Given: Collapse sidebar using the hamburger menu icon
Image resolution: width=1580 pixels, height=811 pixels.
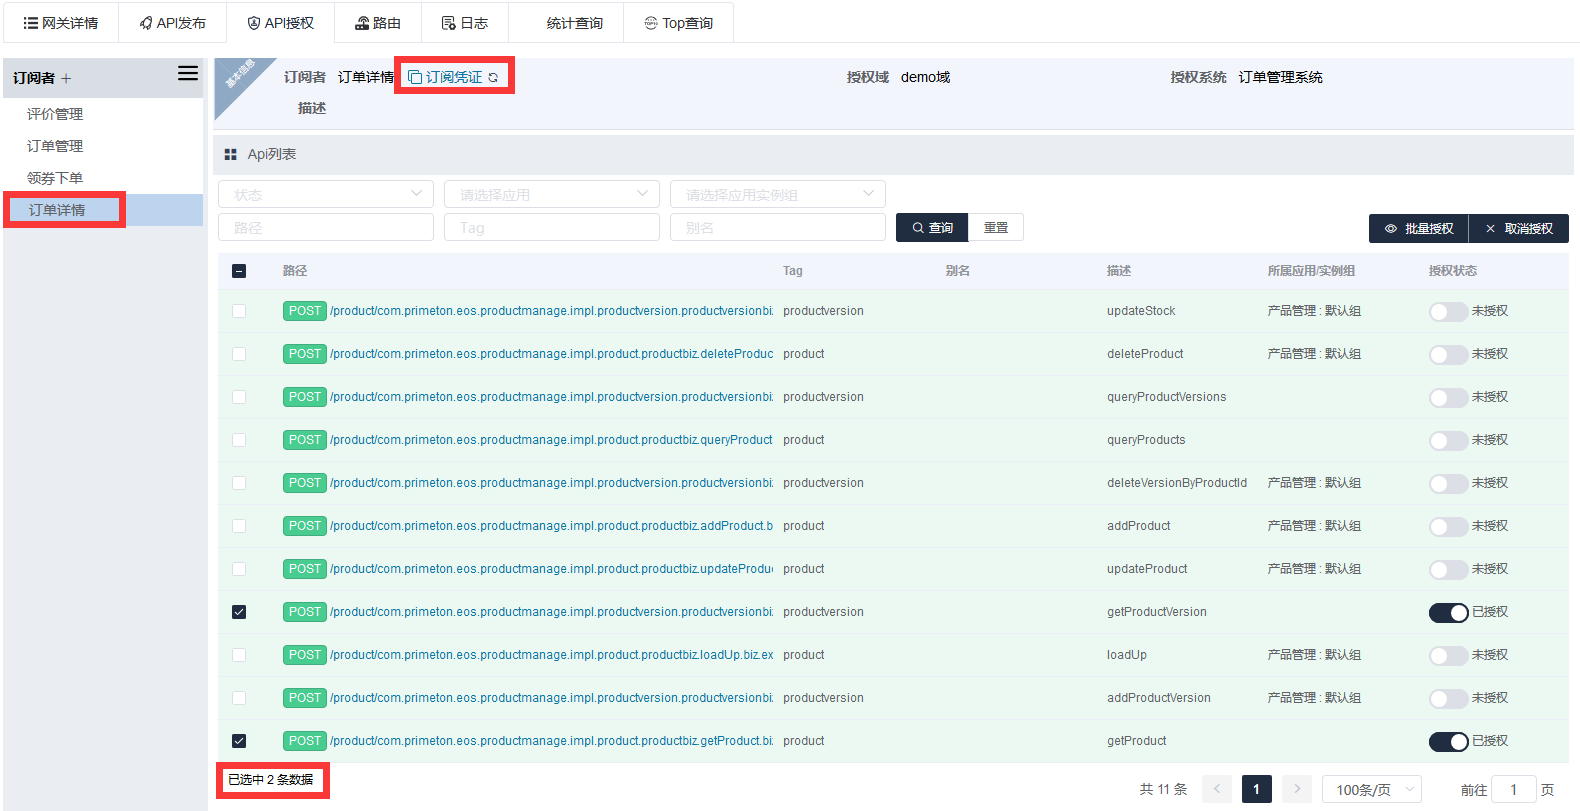Looking at the screenshot, I should 188,73.
